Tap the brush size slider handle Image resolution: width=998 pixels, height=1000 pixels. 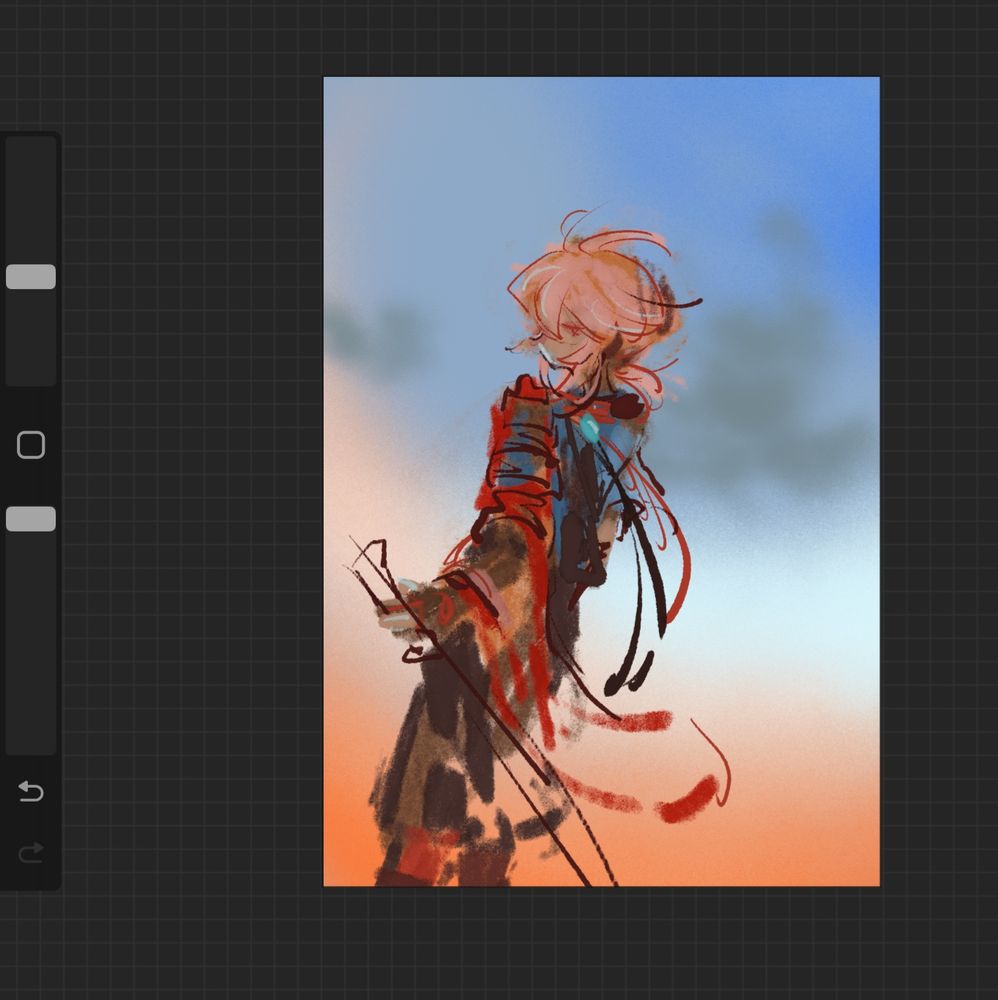coord(31,277)
